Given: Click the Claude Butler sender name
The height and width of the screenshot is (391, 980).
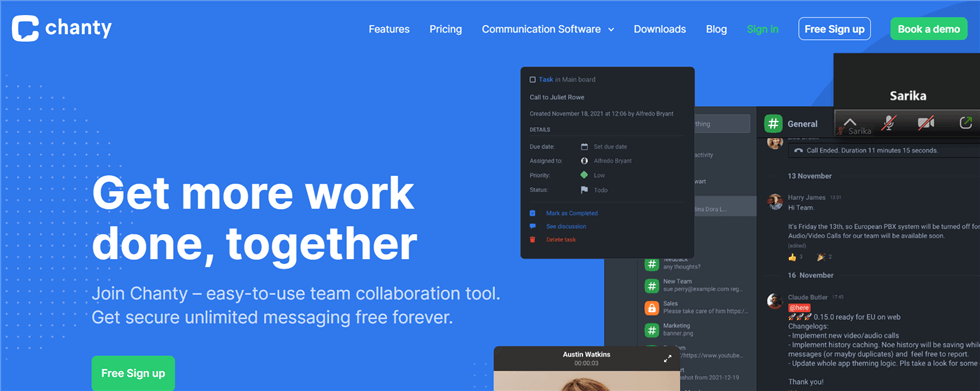Looking at the screenshot, I should (808, 297).
